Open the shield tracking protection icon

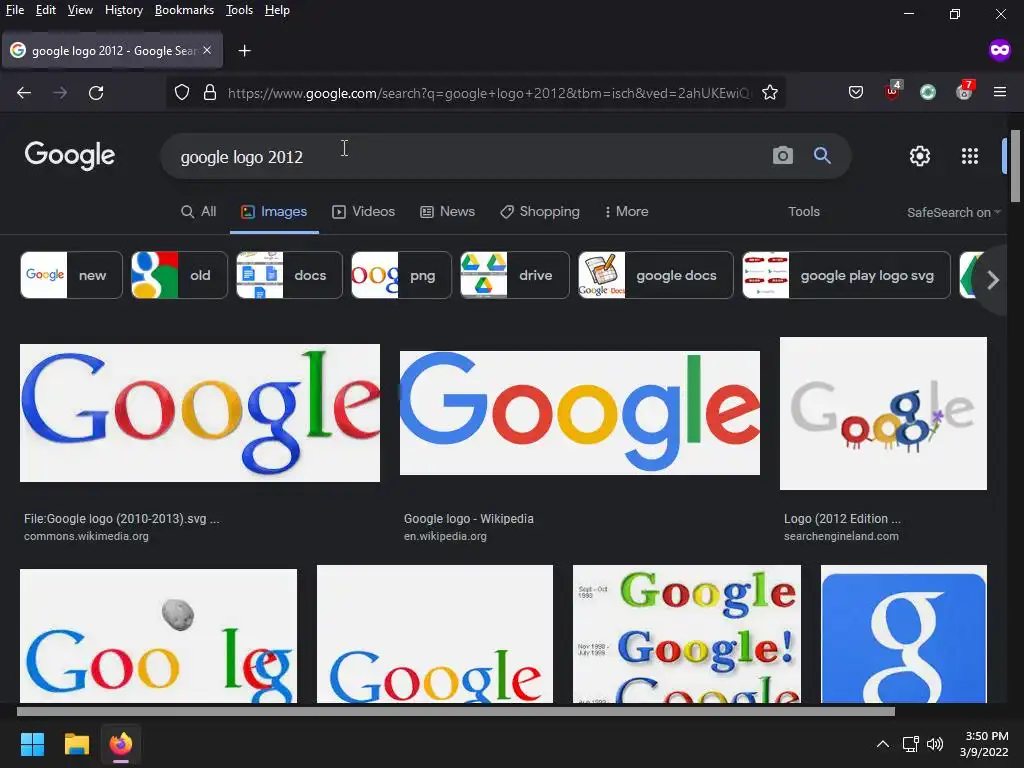(182, 93)
